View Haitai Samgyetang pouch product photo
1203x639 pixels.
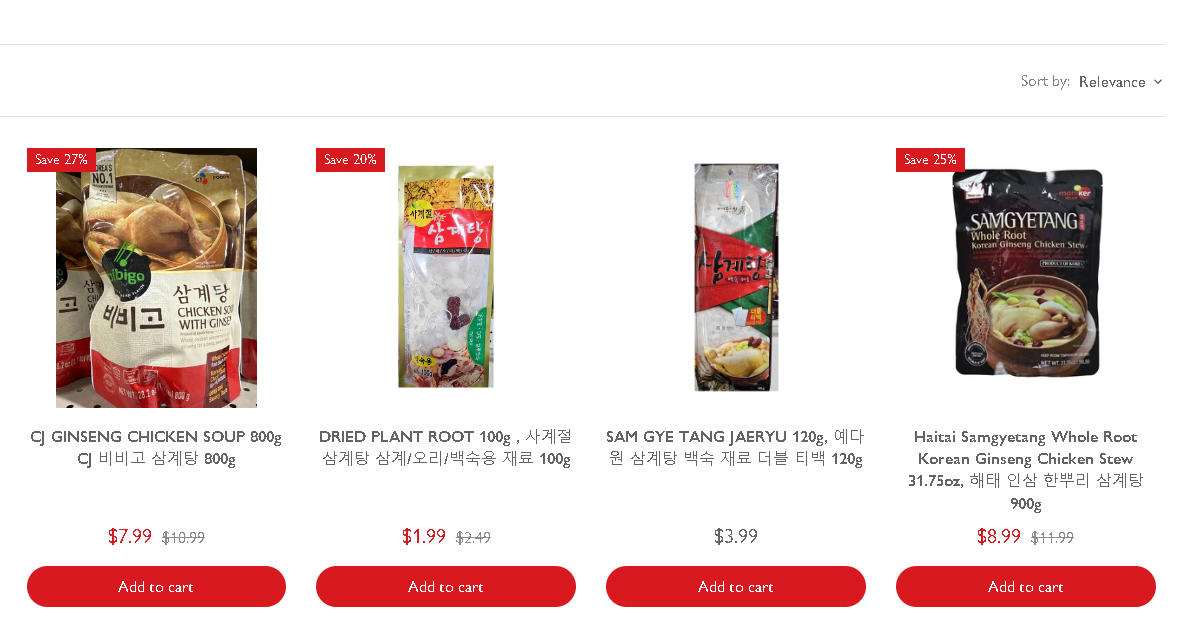click(1026, 272)
